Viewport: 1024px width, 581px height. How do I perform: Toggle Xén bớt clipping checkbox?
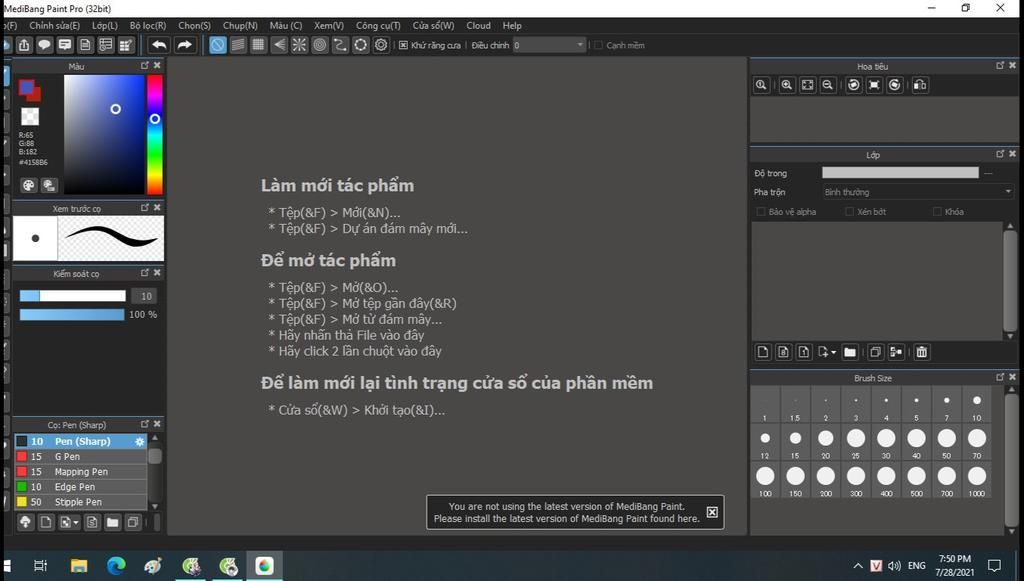(x=849, y=212)
